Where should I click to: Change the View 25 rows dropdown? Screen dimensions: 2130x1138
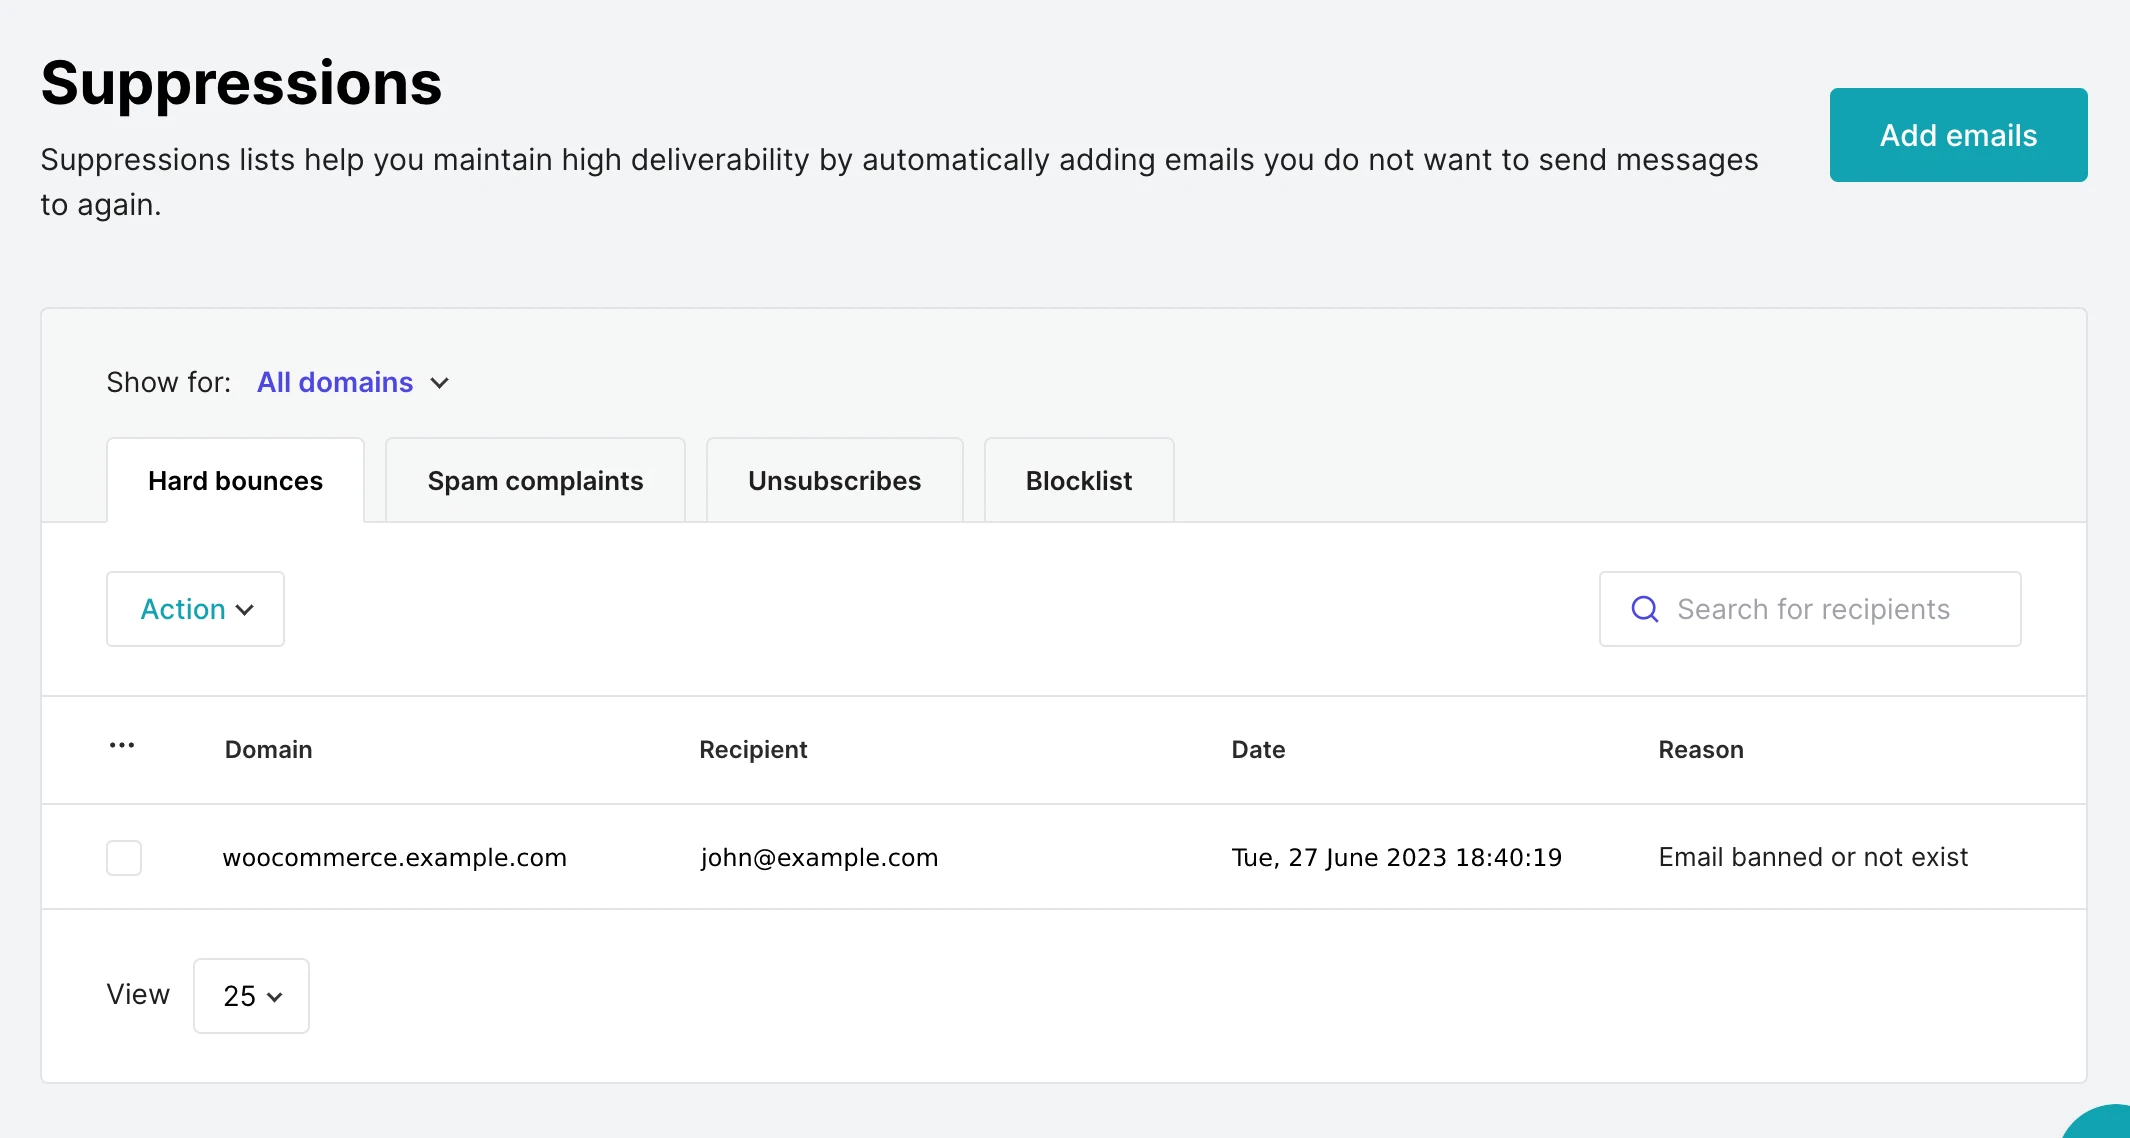point(251,996)
